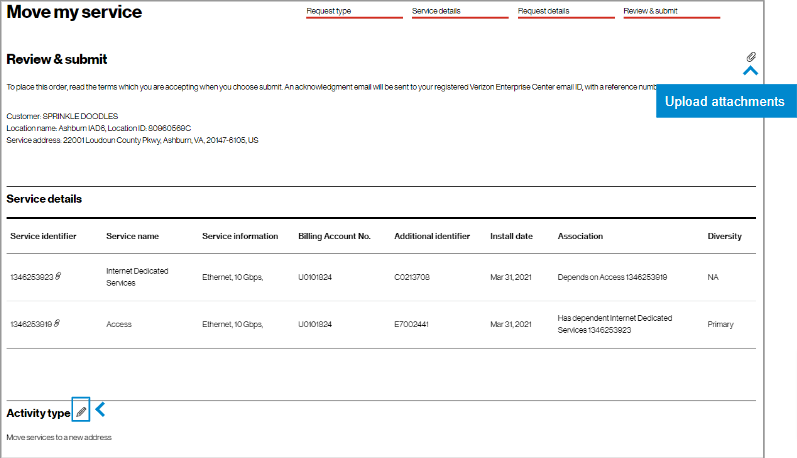
Task: Go to the Review & submit step
Action: pyautogui.click(x=671, y=12)
